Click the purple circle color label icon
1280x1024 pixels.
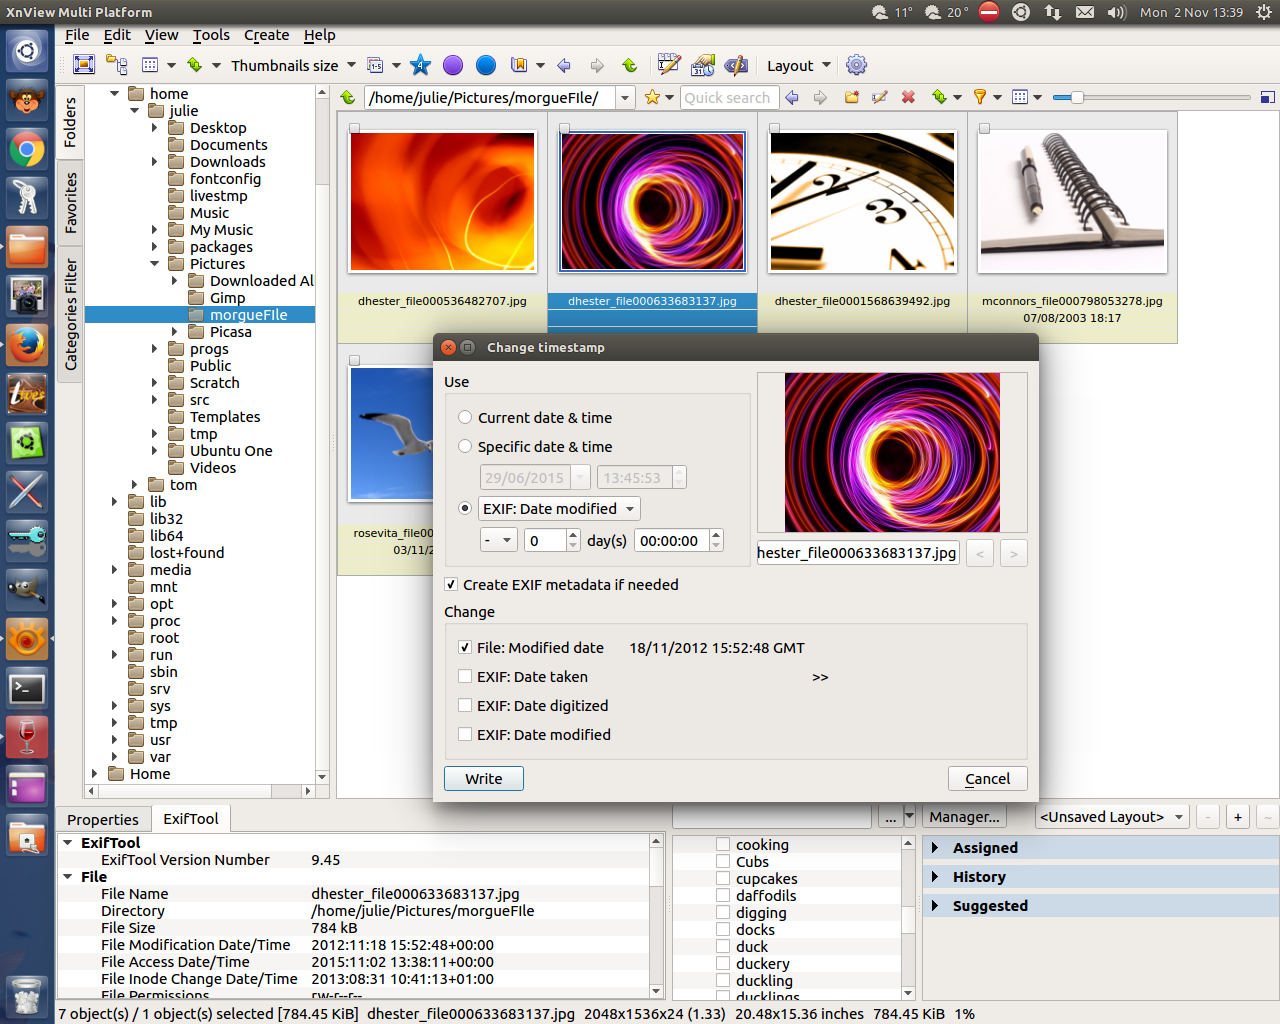453,65
